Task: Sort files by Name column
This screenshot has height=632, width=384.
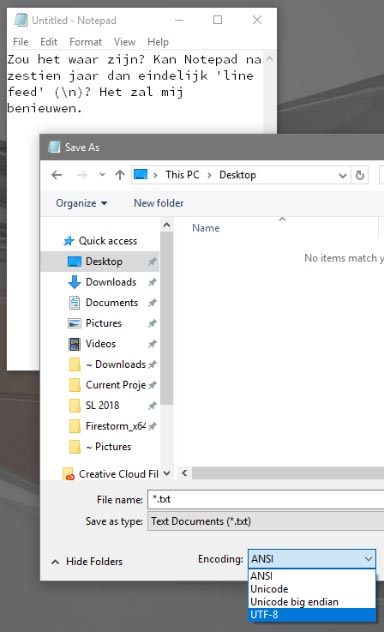Action: [x=205, y=228]
